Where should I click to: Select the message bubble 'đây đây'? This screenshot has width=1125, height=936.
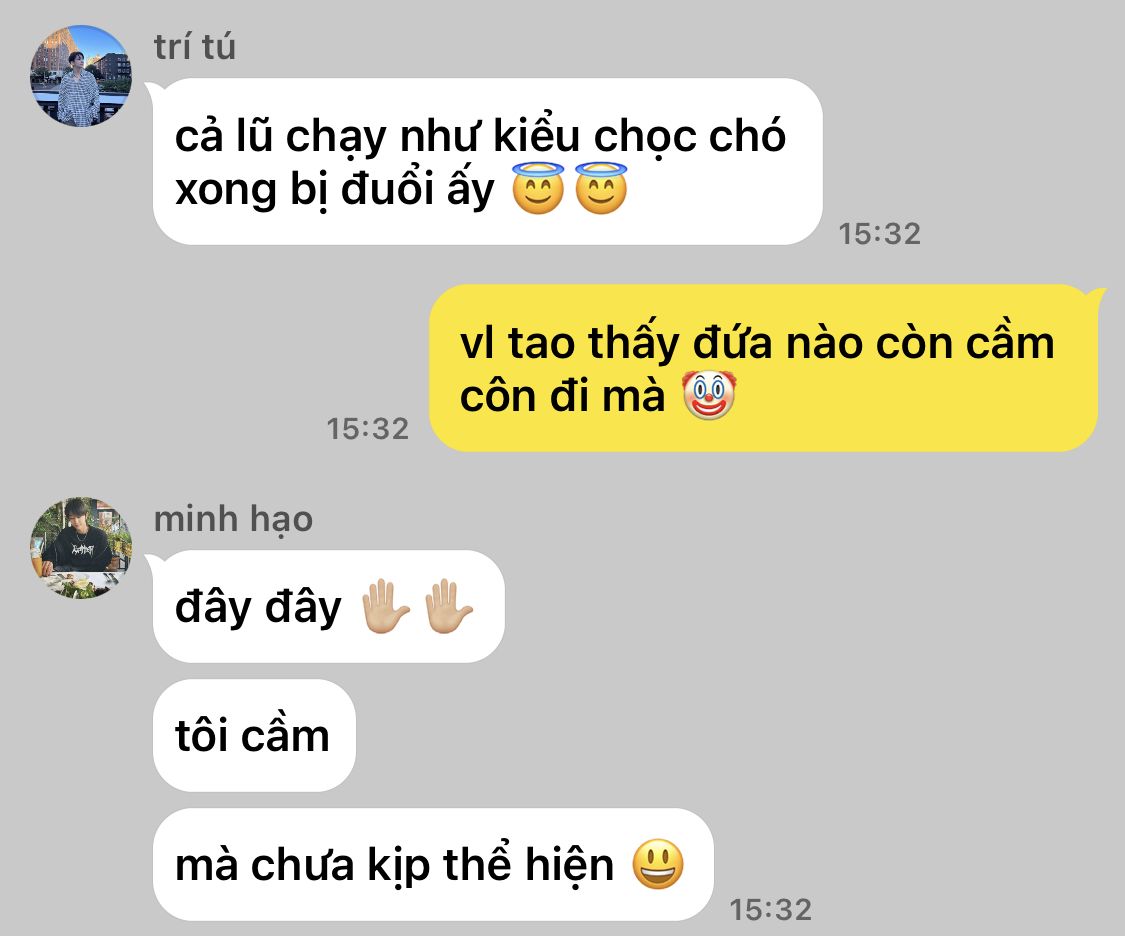click(329, 607)
